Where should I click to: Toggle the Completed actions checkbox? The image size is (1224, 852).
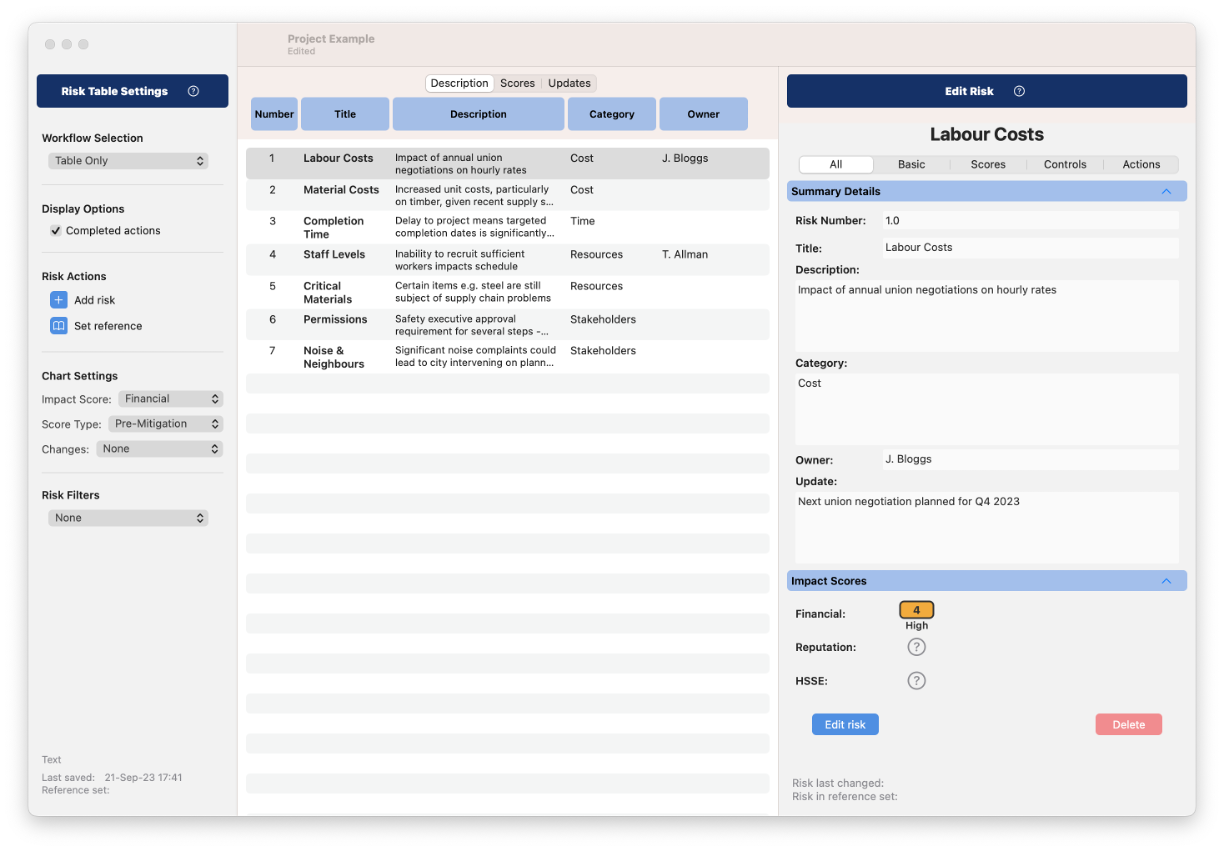[56, 231]
